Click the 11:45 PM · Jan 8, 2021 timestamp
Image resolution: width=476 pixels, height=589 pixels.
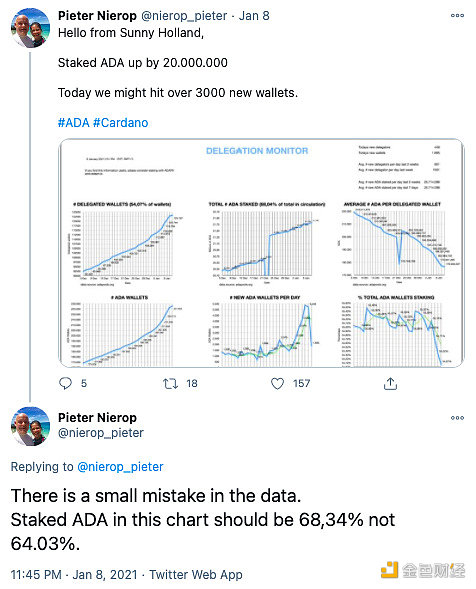click(x=74, y=575)
